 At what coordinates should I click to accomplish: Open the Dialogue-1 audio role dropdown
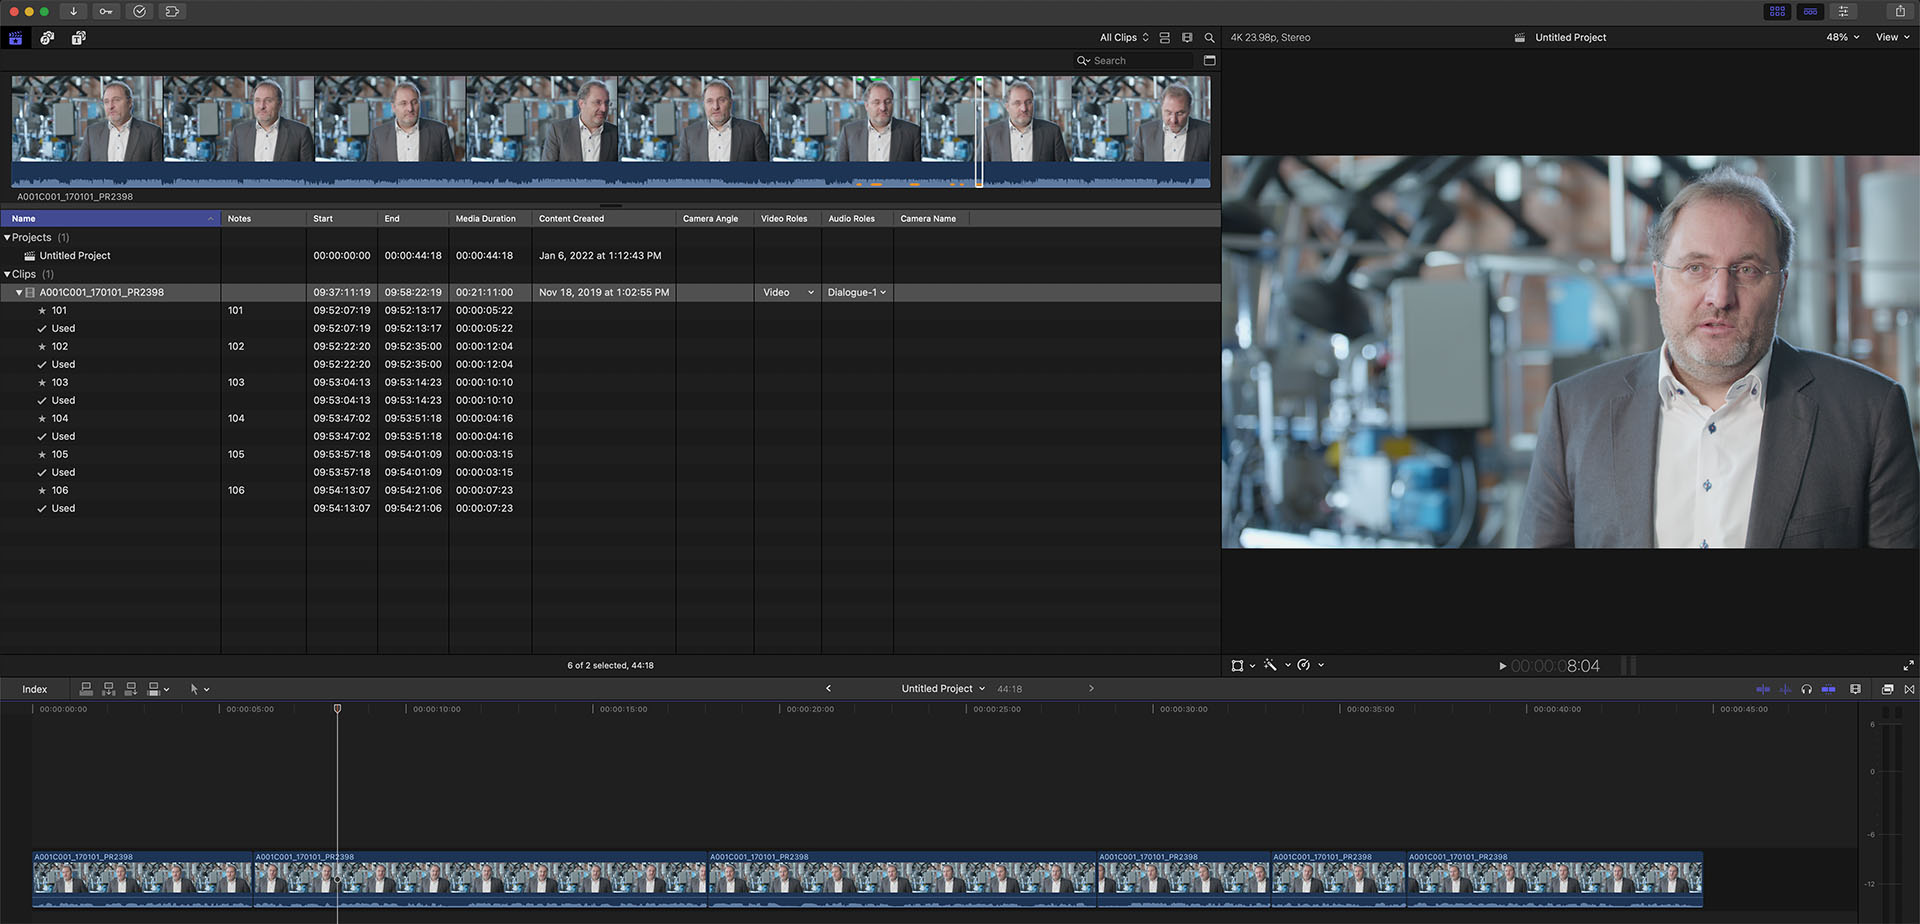pyautogui.click(x=857, y=292)
